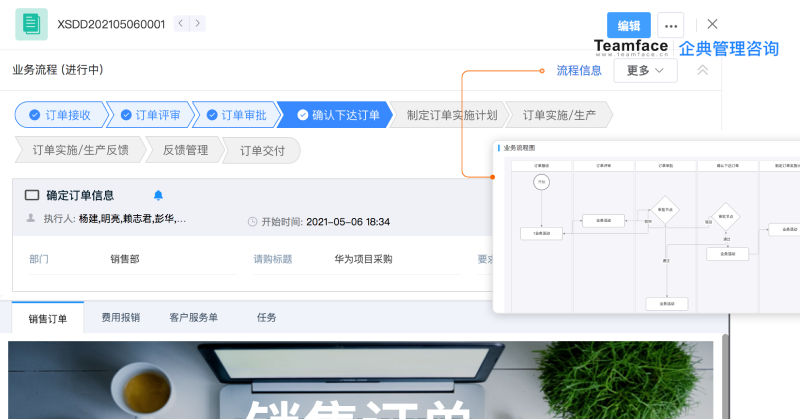Viewport: 800px width, 419px height.
Task: Select the 订单评审 process step
Action: (x=150, y=115)
